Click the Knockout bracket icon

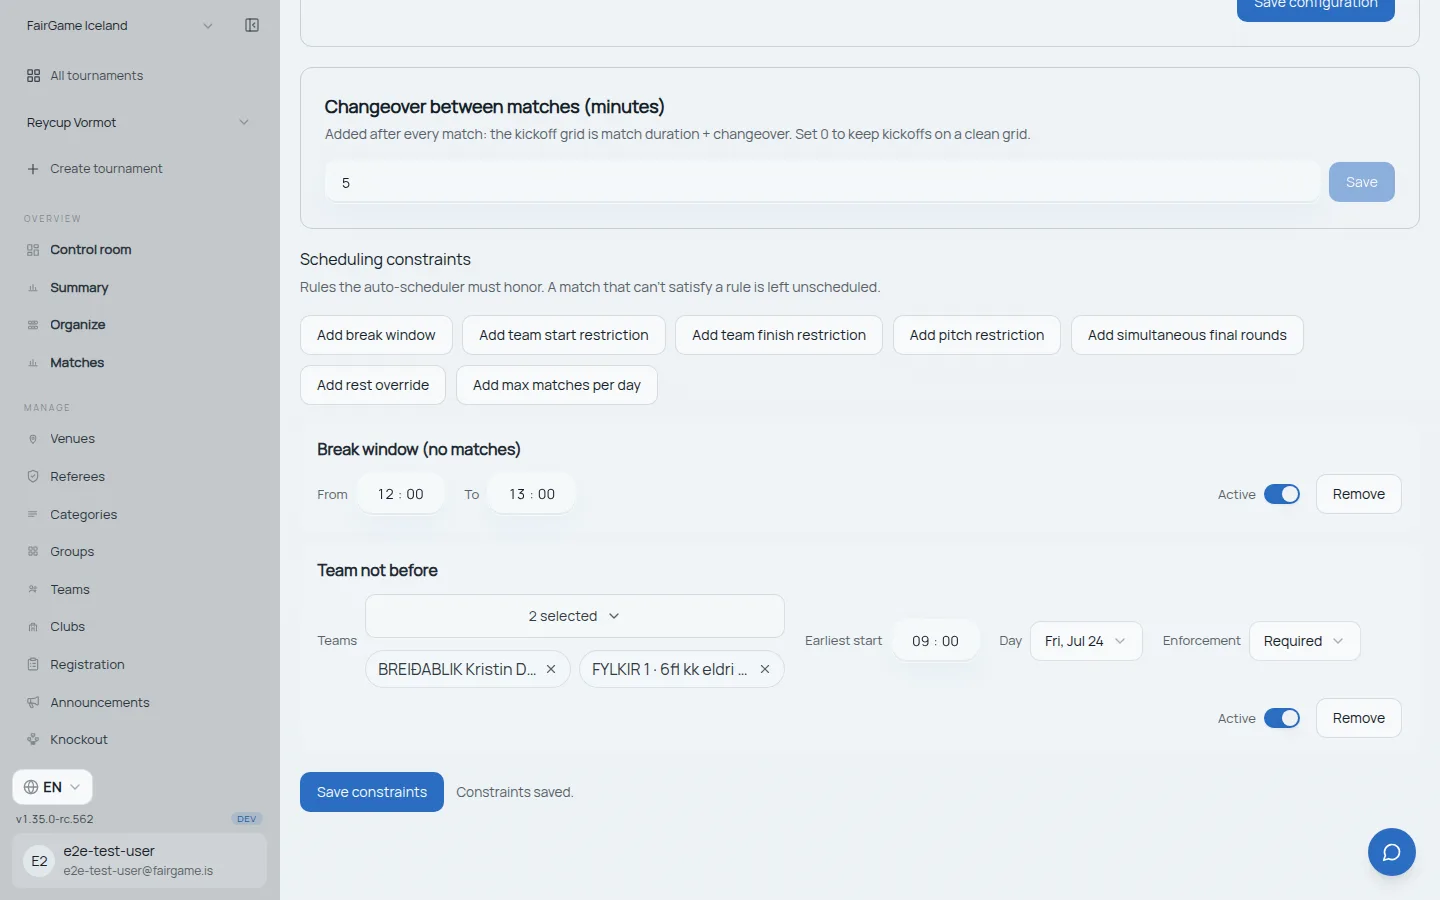[33, 740]
